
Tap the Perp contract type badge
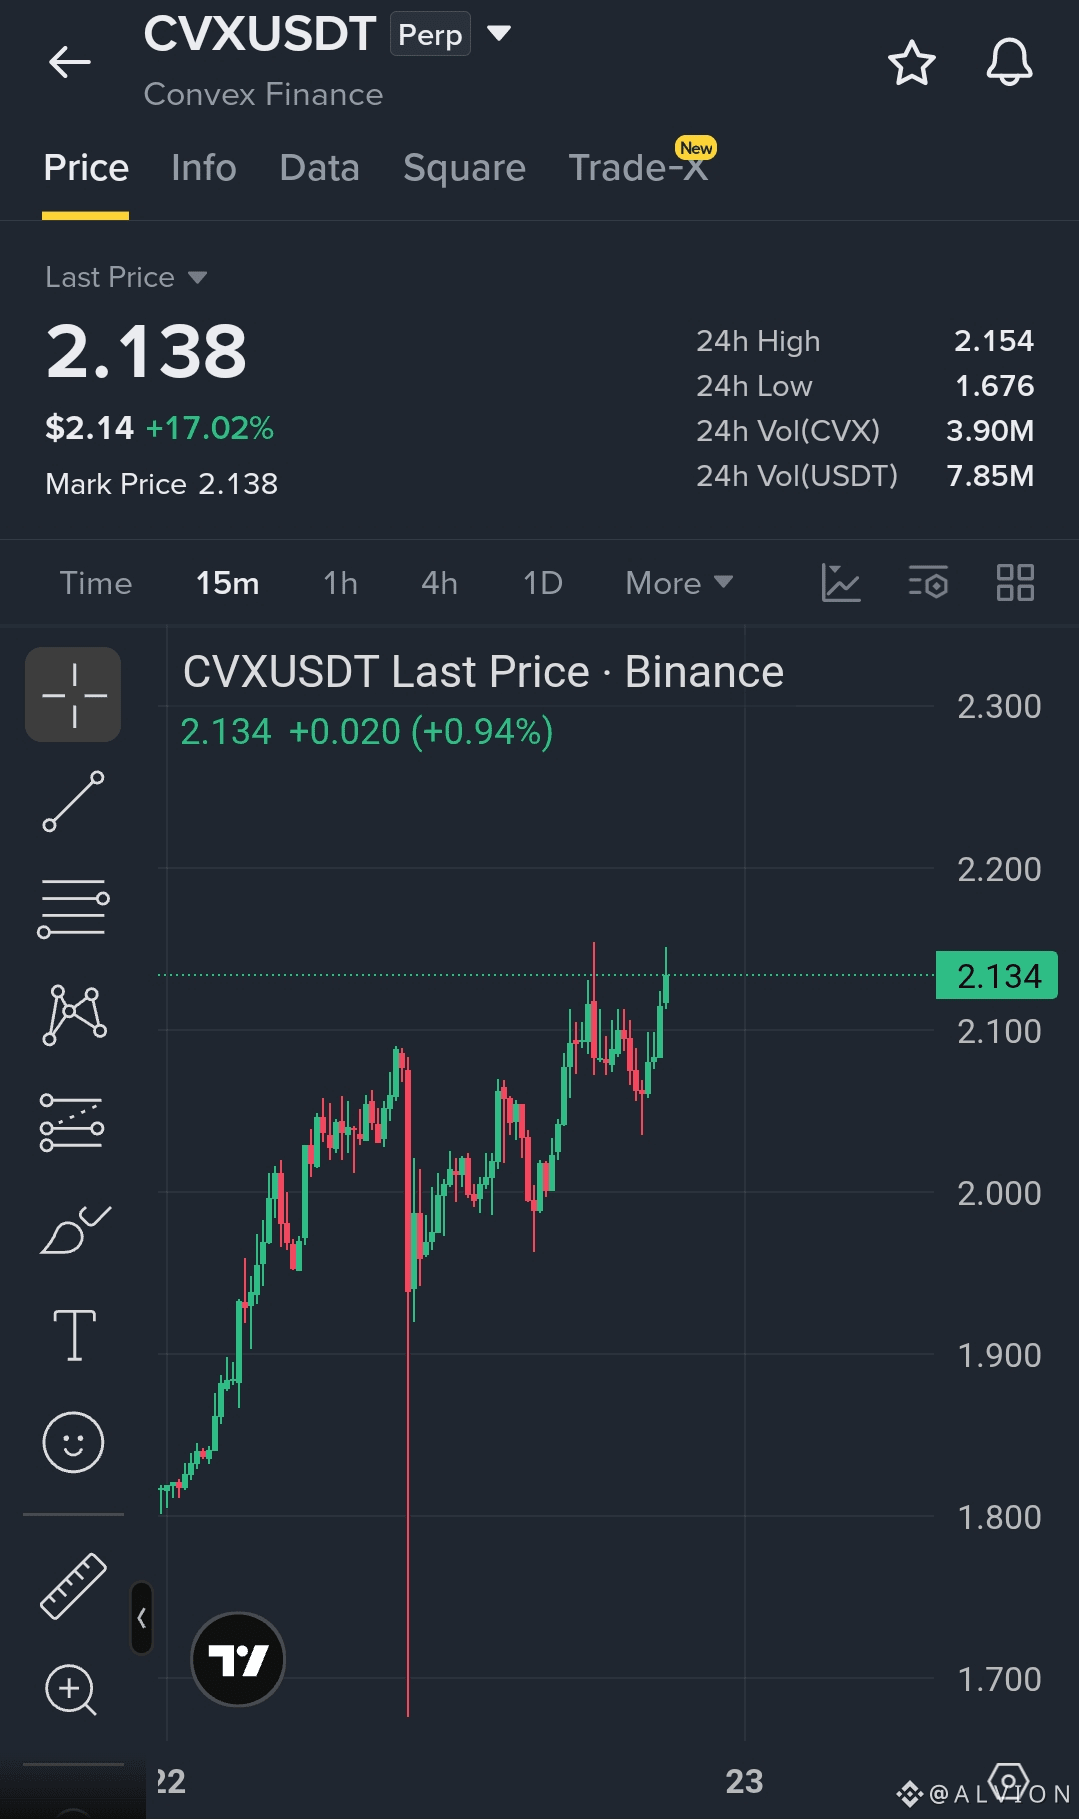430,34
